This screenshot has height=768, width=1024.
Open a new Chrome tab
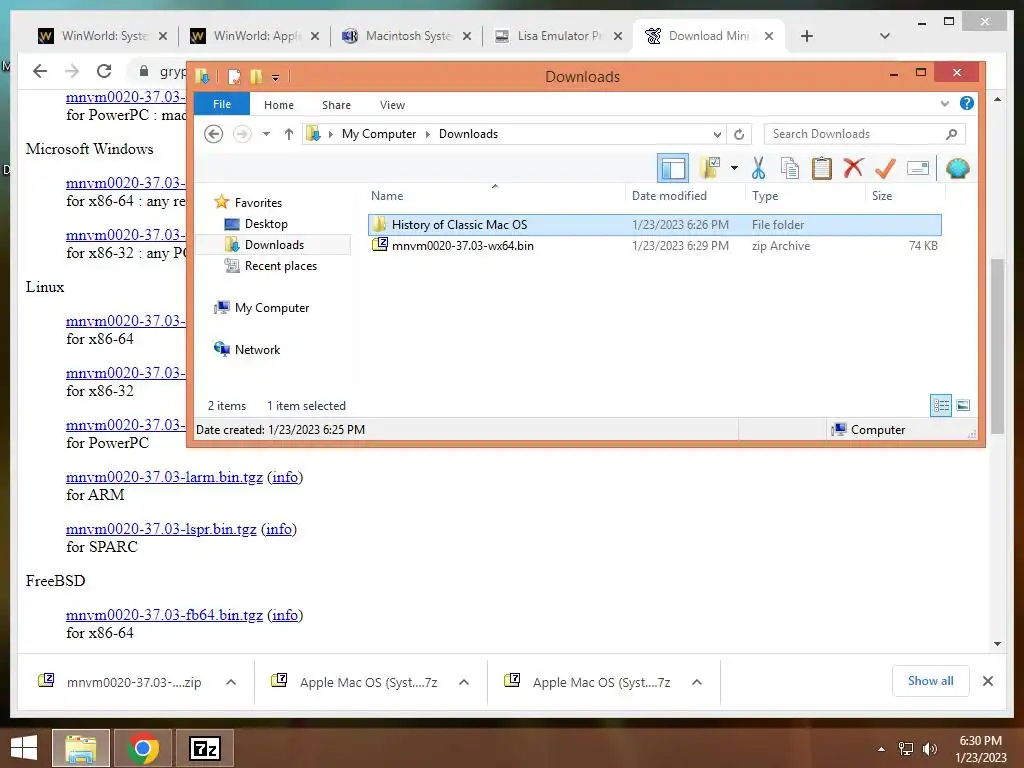click(x=807, y=36)
